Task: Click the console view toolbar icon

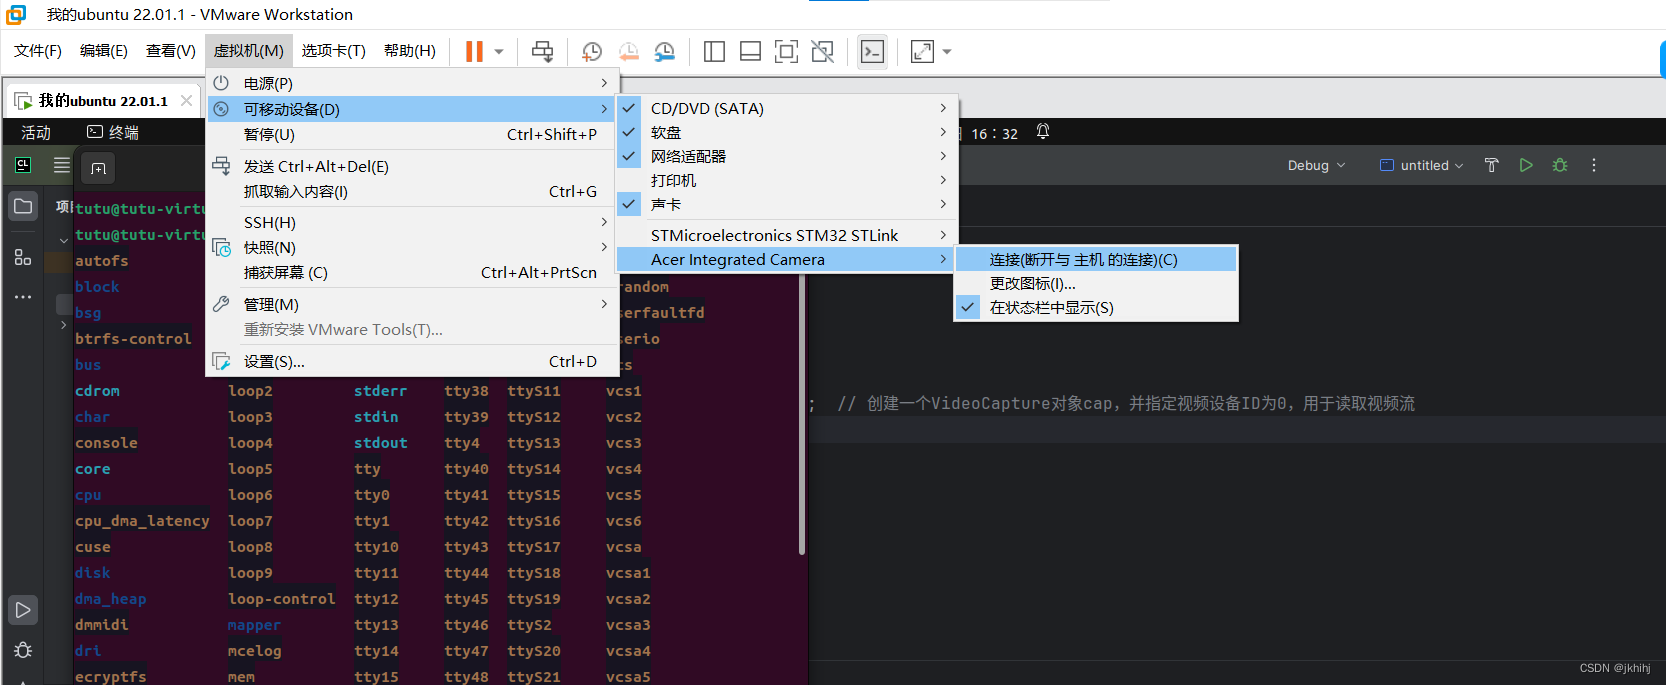Action: pos(872,51)
